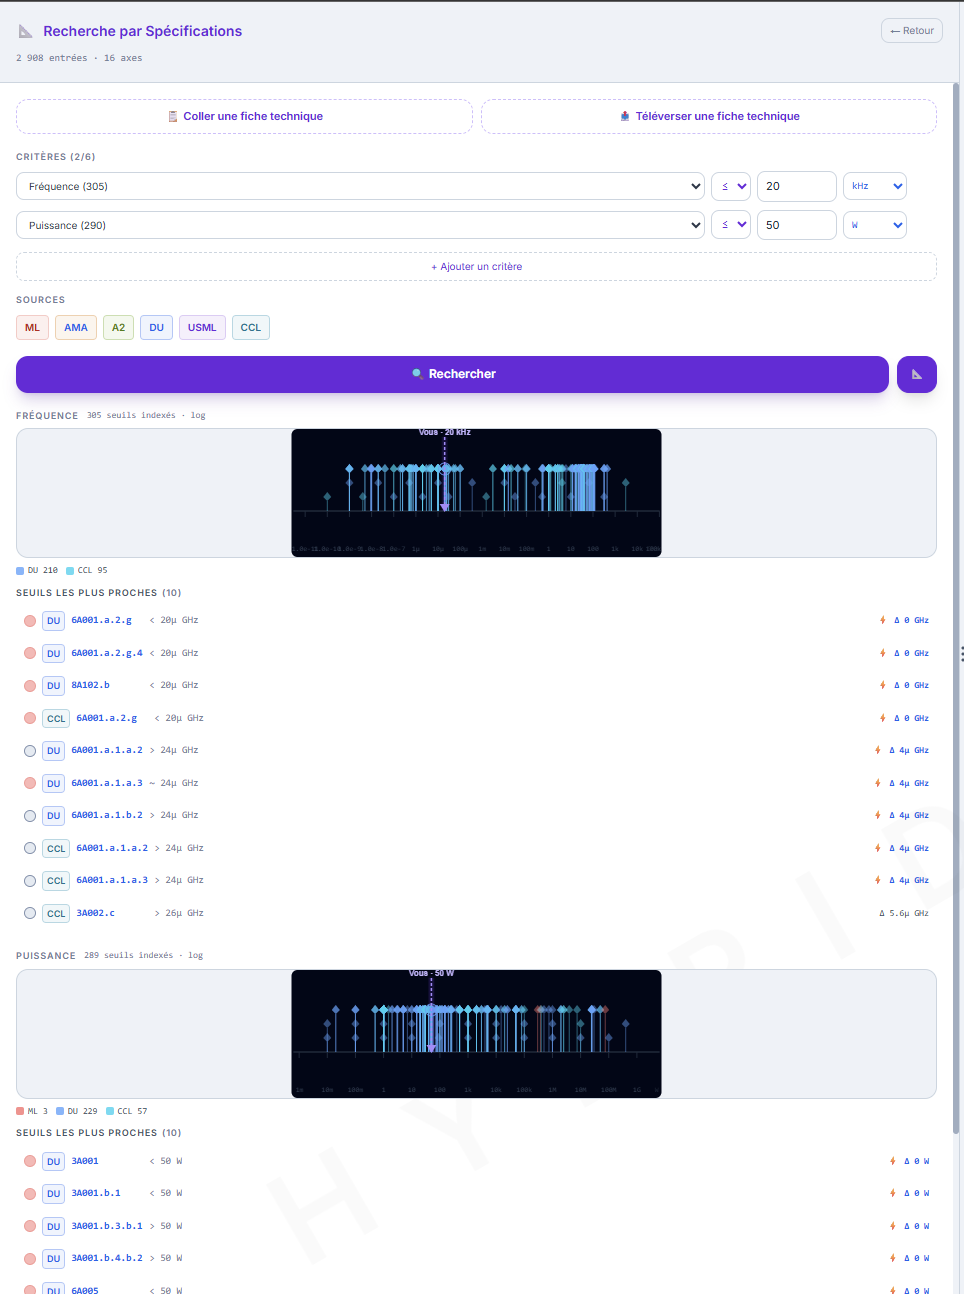Open the 6A001.a.1.b.2 threshold link
This screenshot has height=1294, width=964.
(x=107, y=815)
